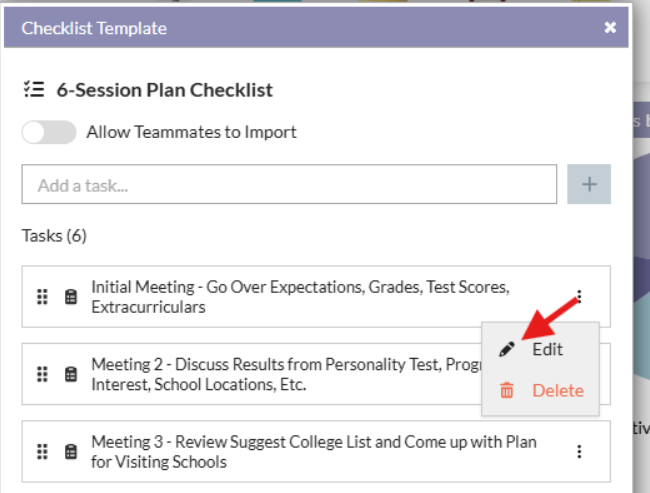The height and width of the screenshot is (493, 650).
Task: Click into the Add a task field
Action: coord(288,184)
